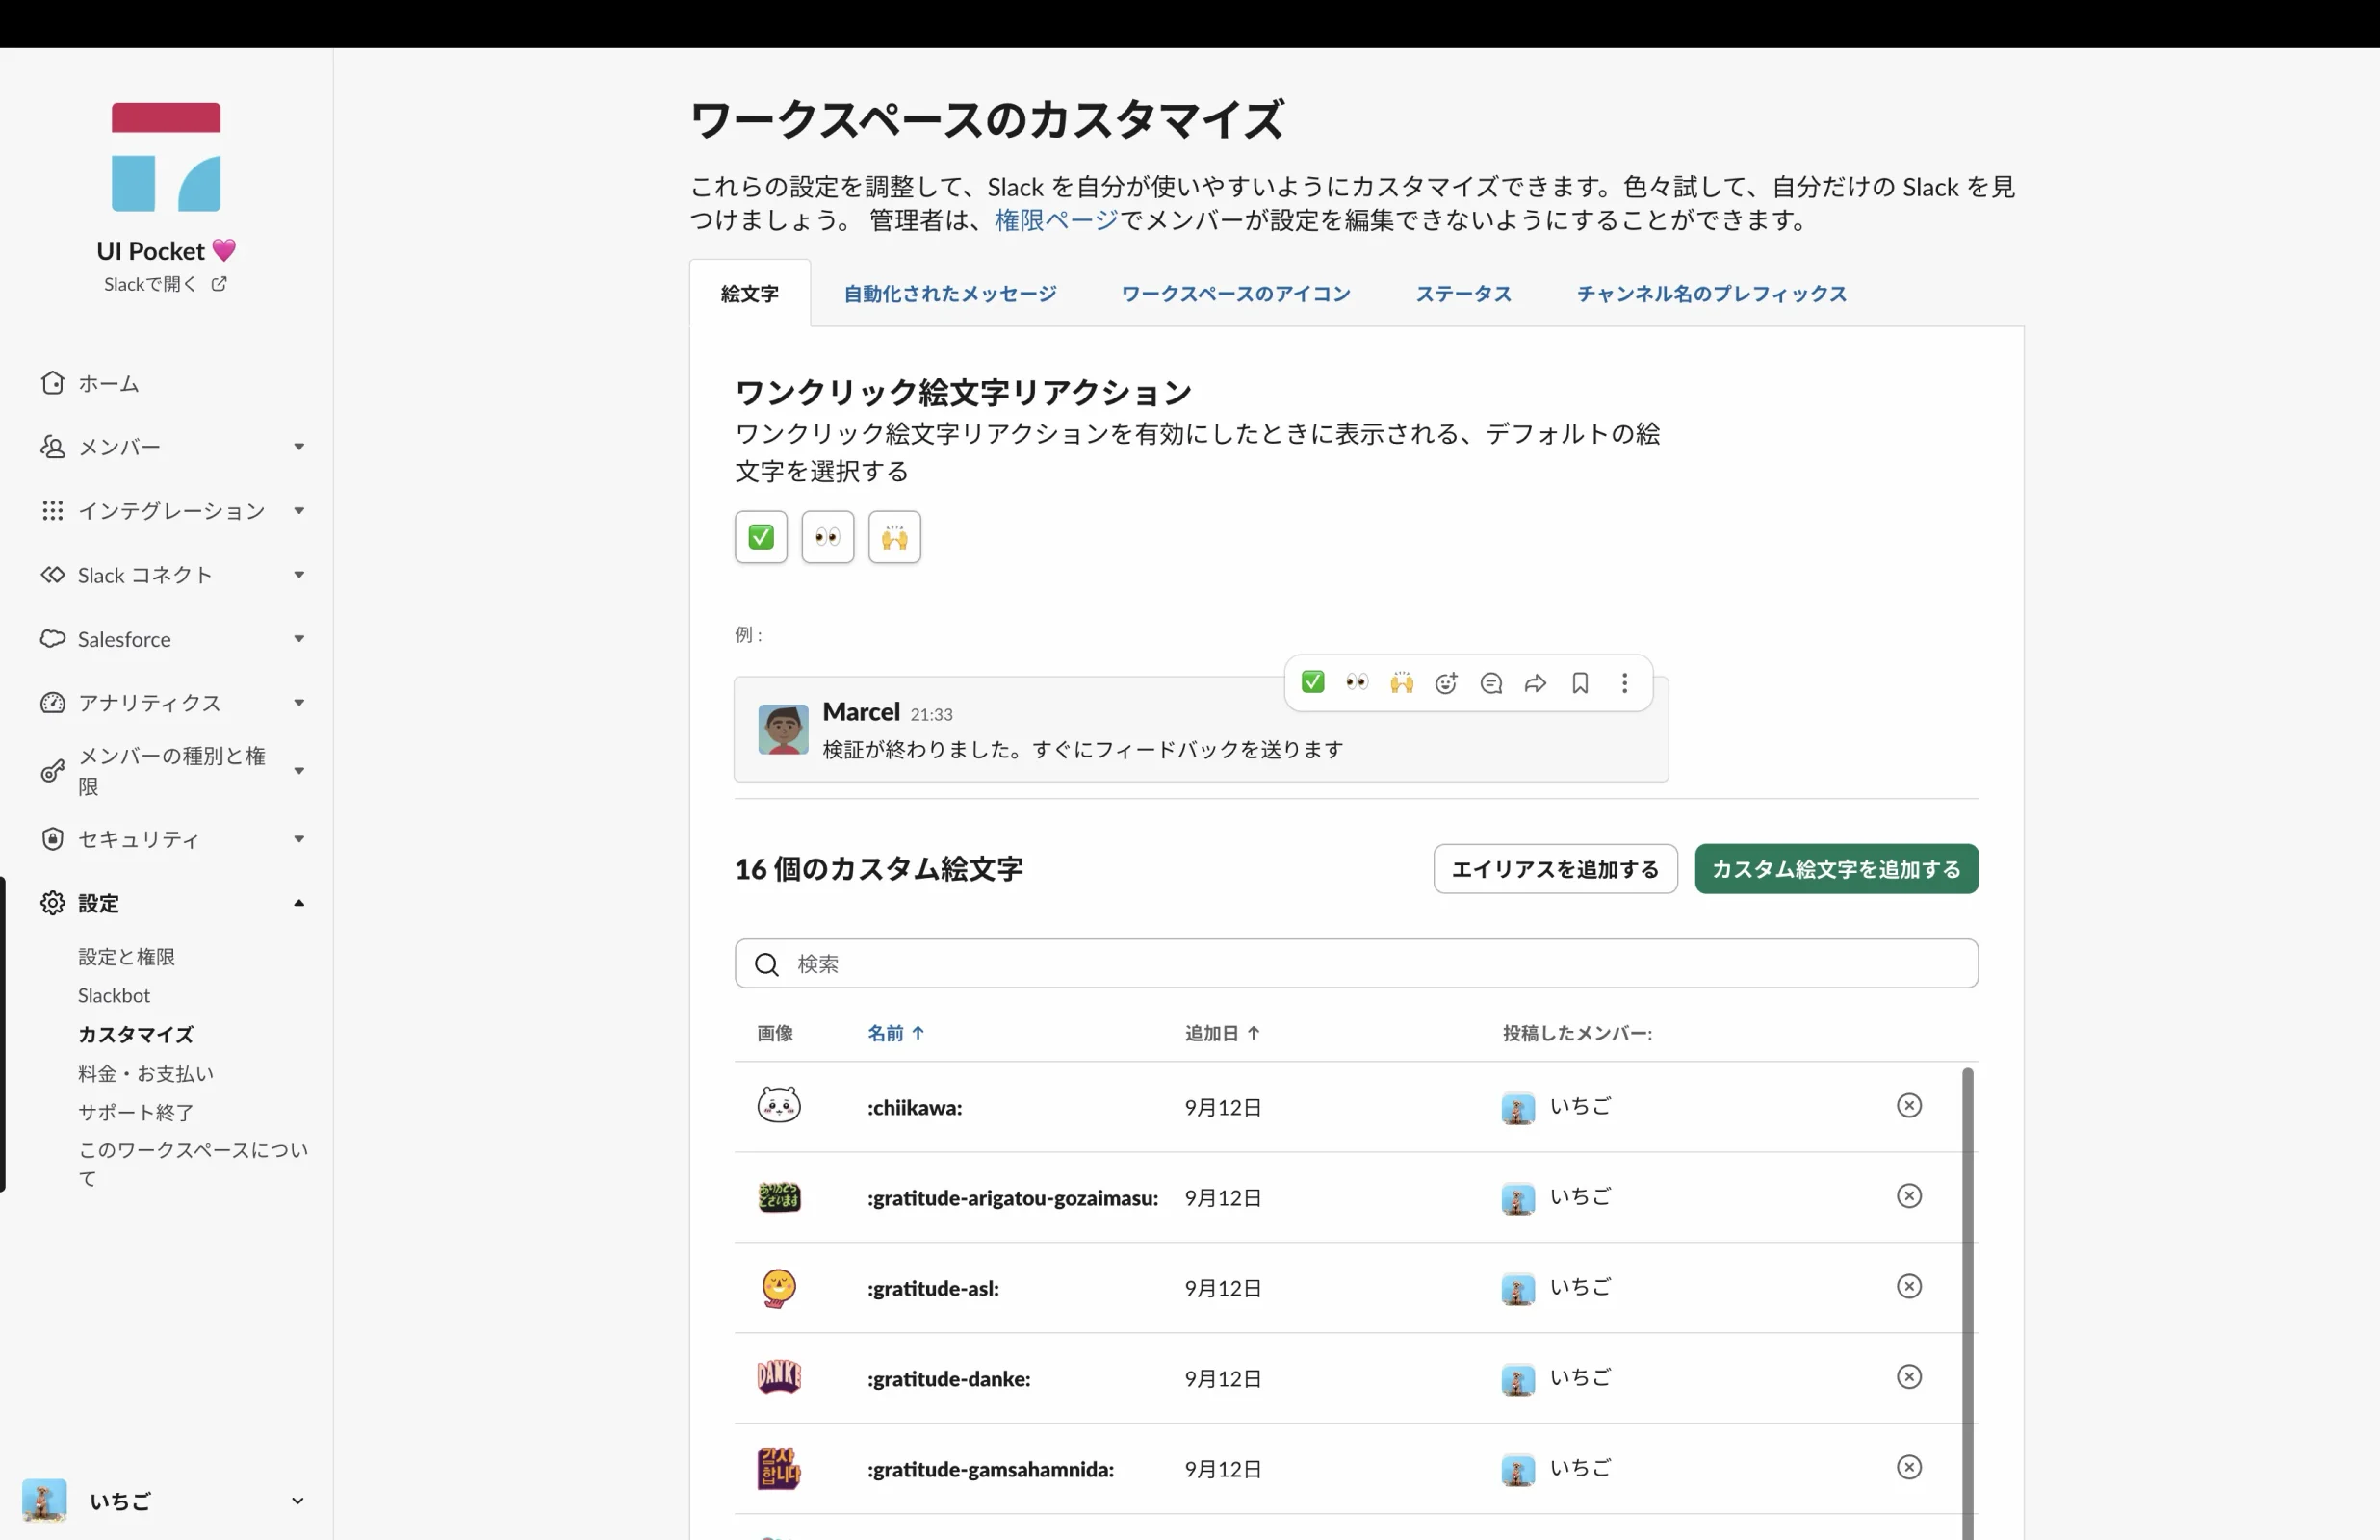Click add reaction smiley icon in example toolbar
The image size is (2380, 1540).
1446,683
